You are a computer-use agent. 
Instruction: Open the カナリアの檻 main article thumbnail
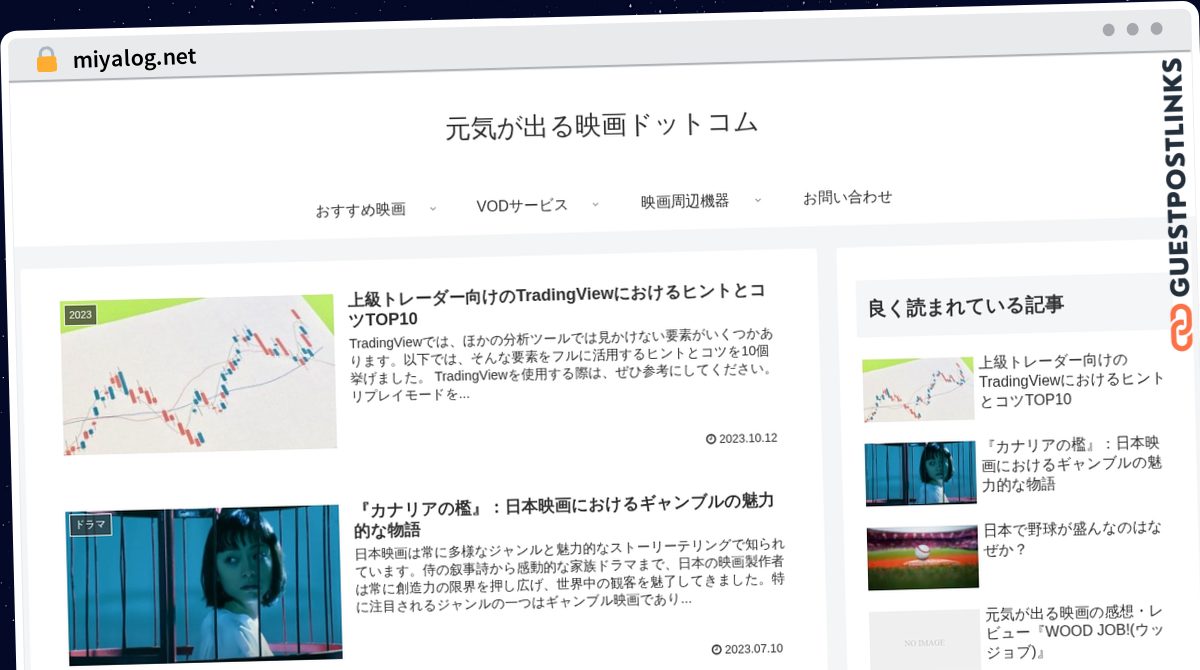[x=205, y=585]
